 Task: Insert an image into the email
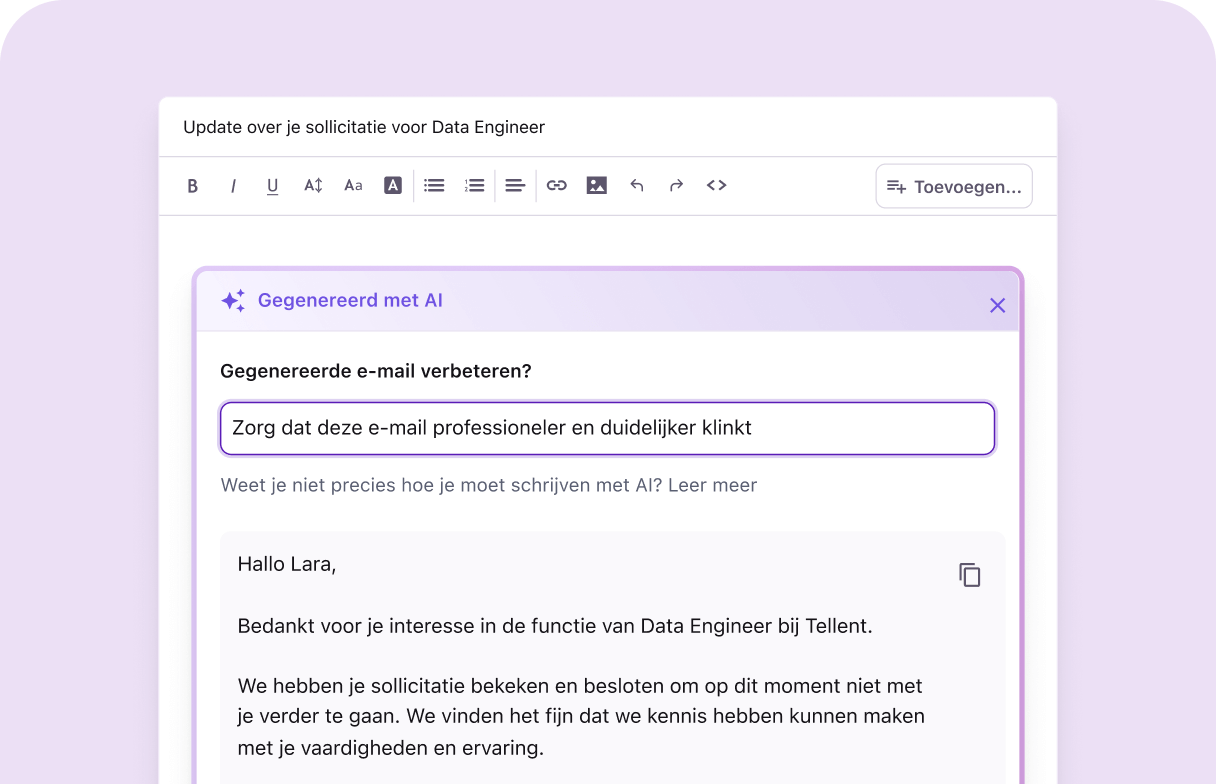(597, 185)
